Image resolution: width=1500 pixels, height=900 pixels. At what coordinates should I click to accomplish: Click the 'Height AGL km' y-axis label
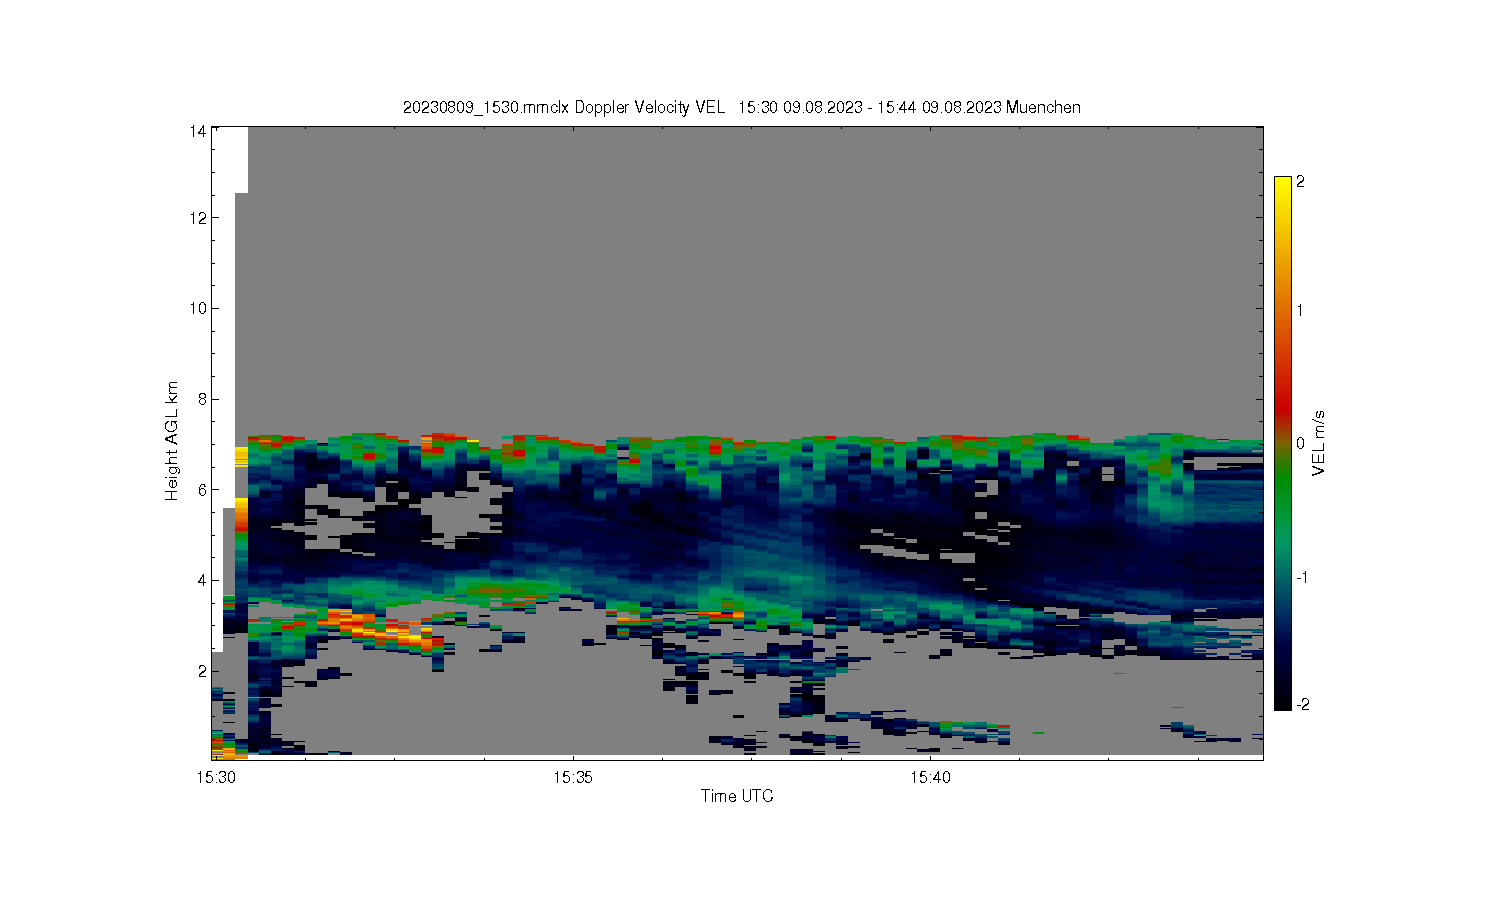(172, 441)
